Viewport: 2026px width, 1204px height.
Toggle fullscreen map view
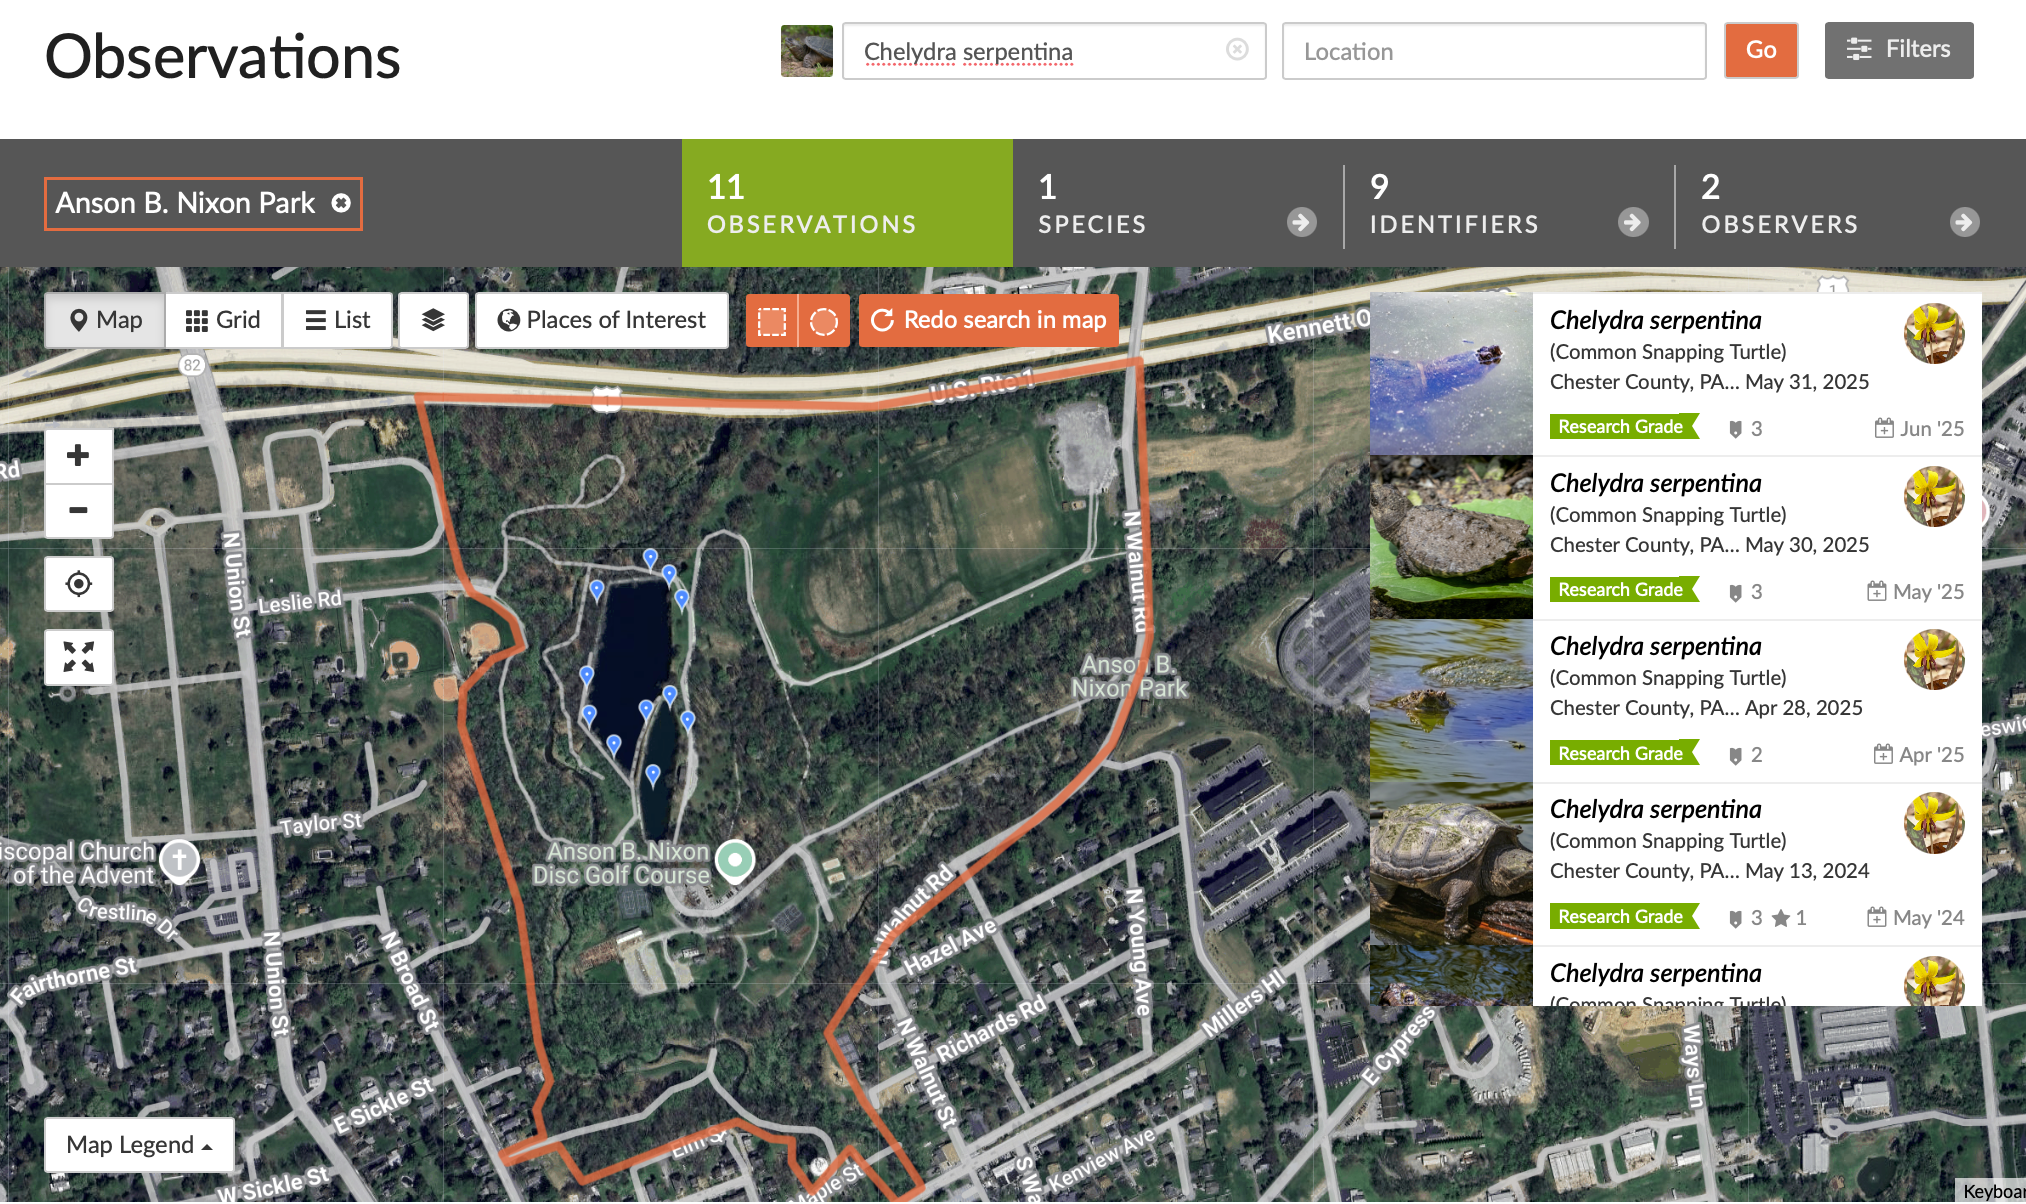(x=78, y=657)
